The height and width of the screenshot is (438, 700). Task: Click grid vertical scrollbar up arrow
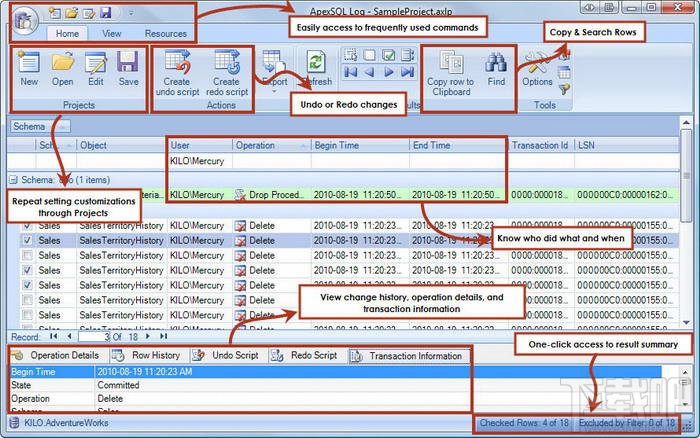[x=686, y=122]
